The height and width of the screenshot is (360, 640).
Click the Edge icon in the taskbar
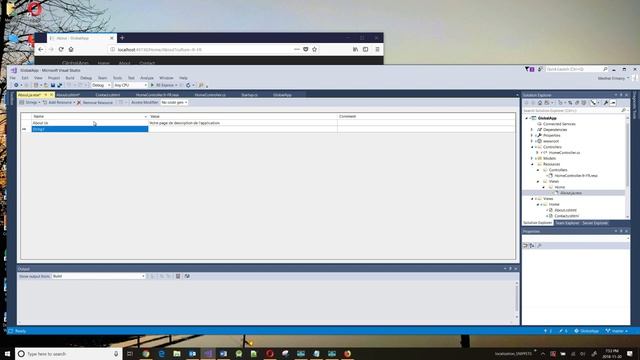pyautogui.click(x=162, y=354)
